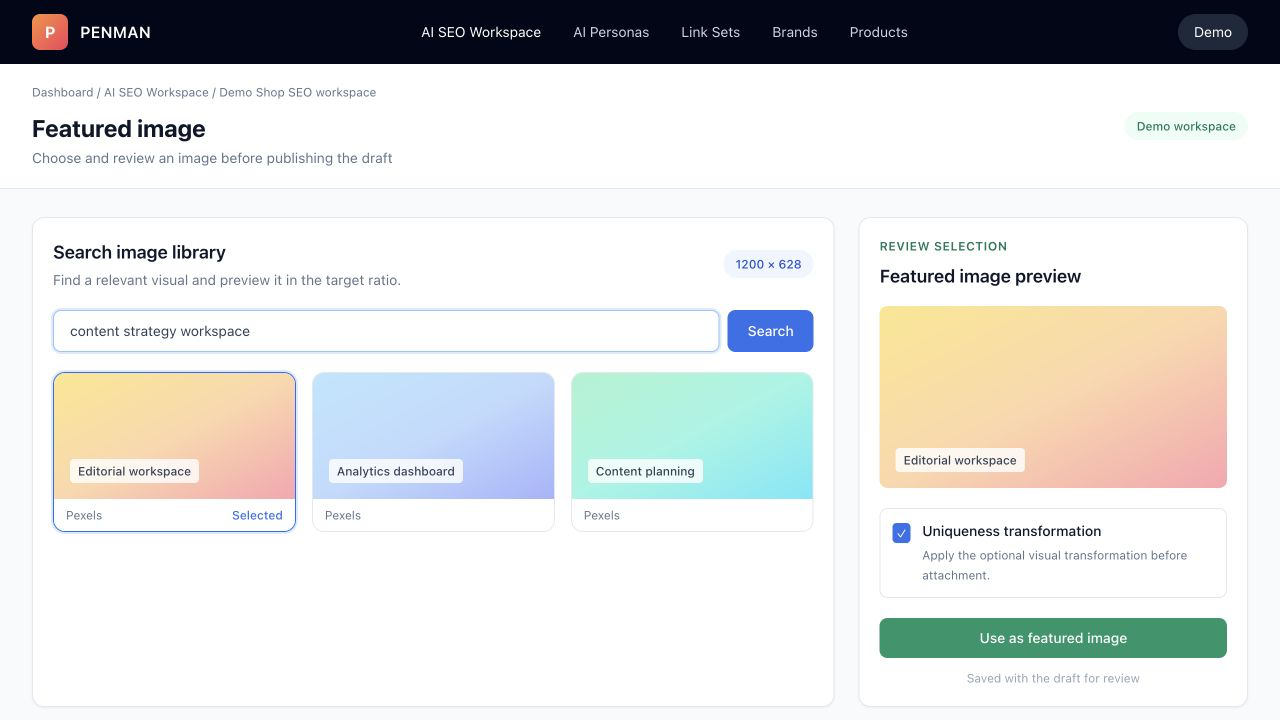Open the Brands nav item
This screenshot has height=720, width=1280.
click(x=795, y=32)
